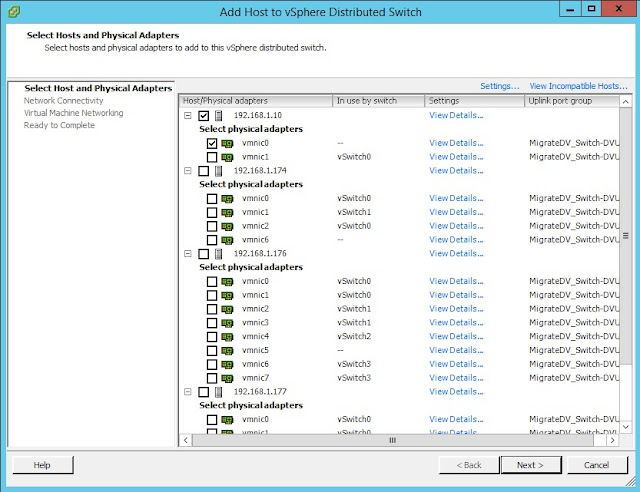Click the vertical scrollbar thumb
The image size is (640, 492).
pos(625,235)
